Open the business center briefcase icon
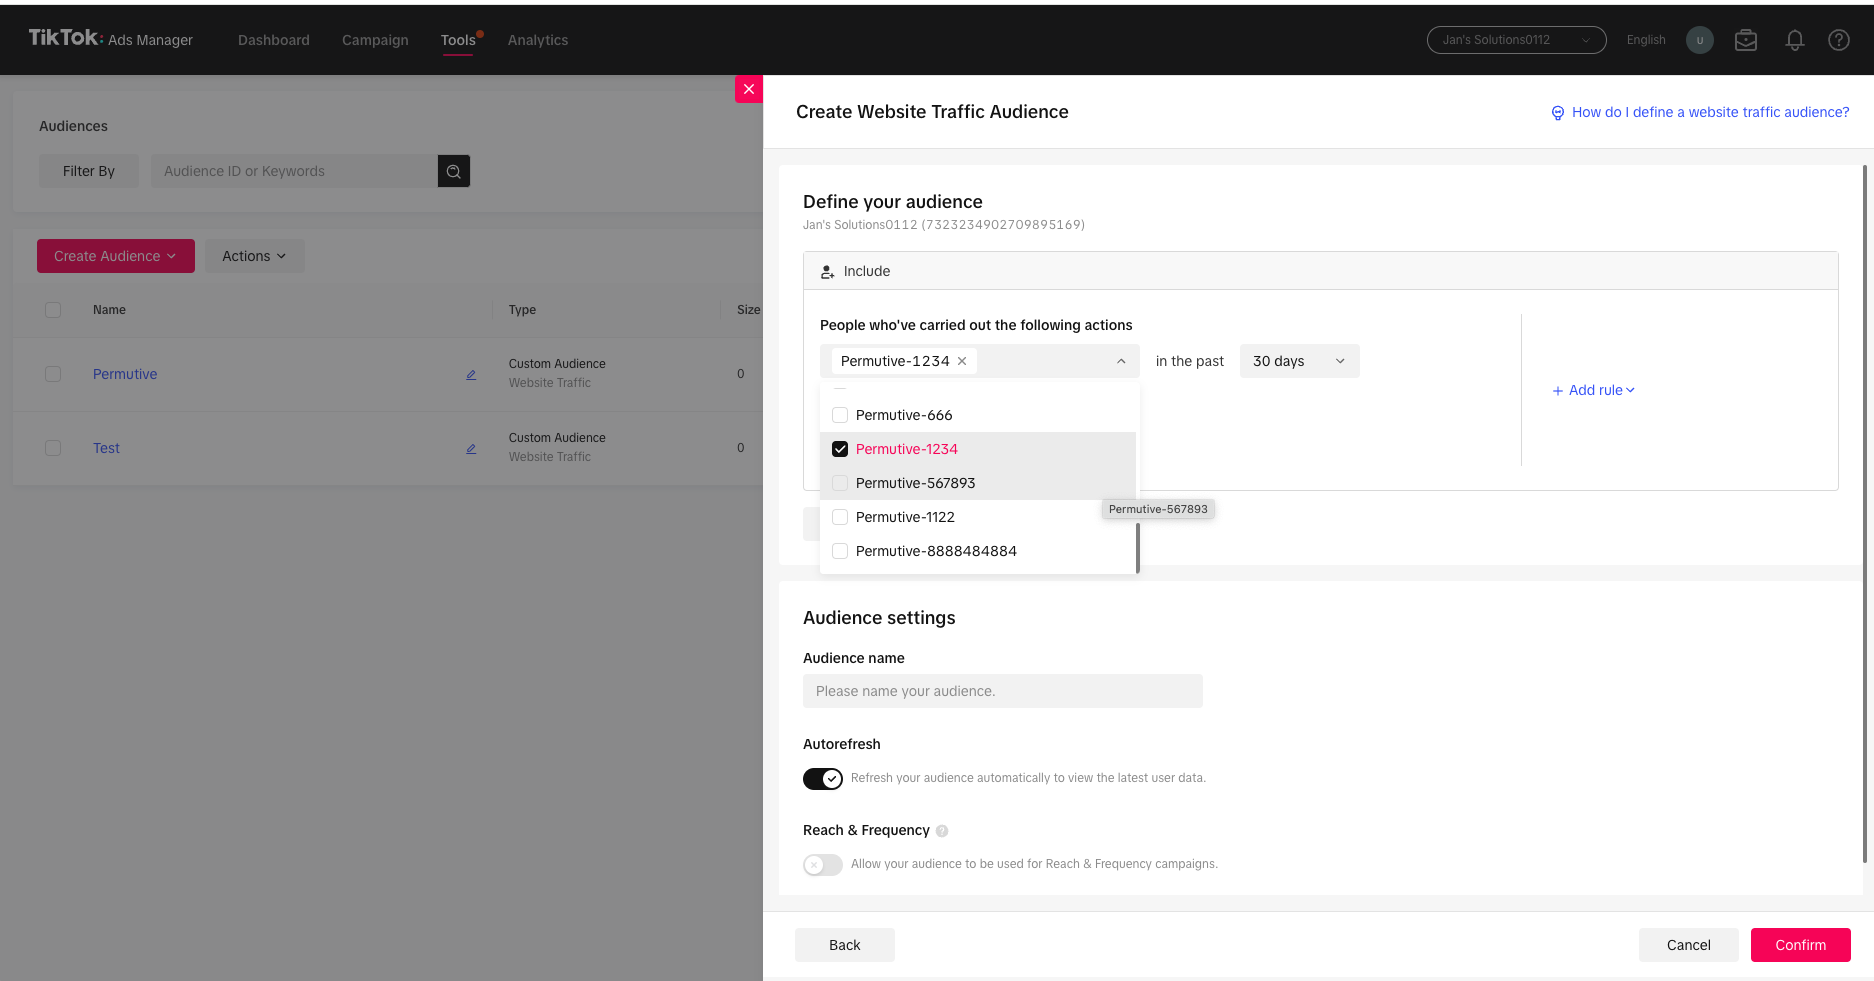1874x981 pixels. [x=1746, y=40]
